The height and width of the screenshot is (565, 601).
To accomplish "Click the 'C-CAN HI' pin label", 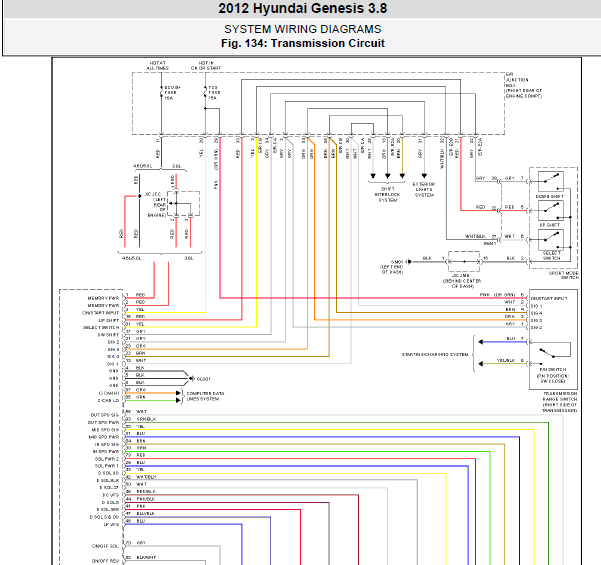I will click(x=109, y=393).
